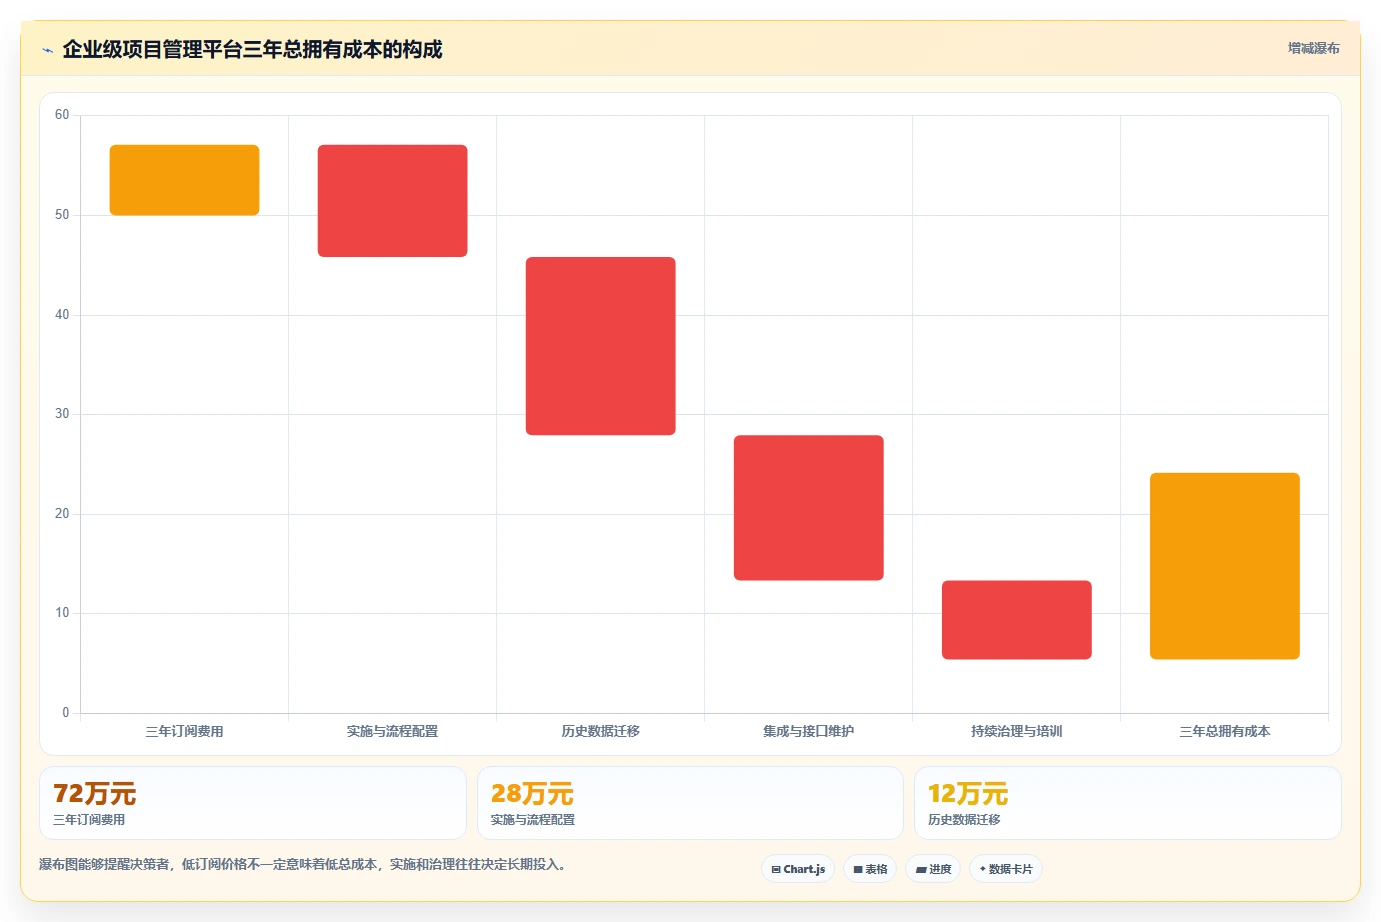Viewport: 1381px width, 922px height.
Task: Click the 三年总拥有成本 x-axis label
Action: (x=1224, y=731)
